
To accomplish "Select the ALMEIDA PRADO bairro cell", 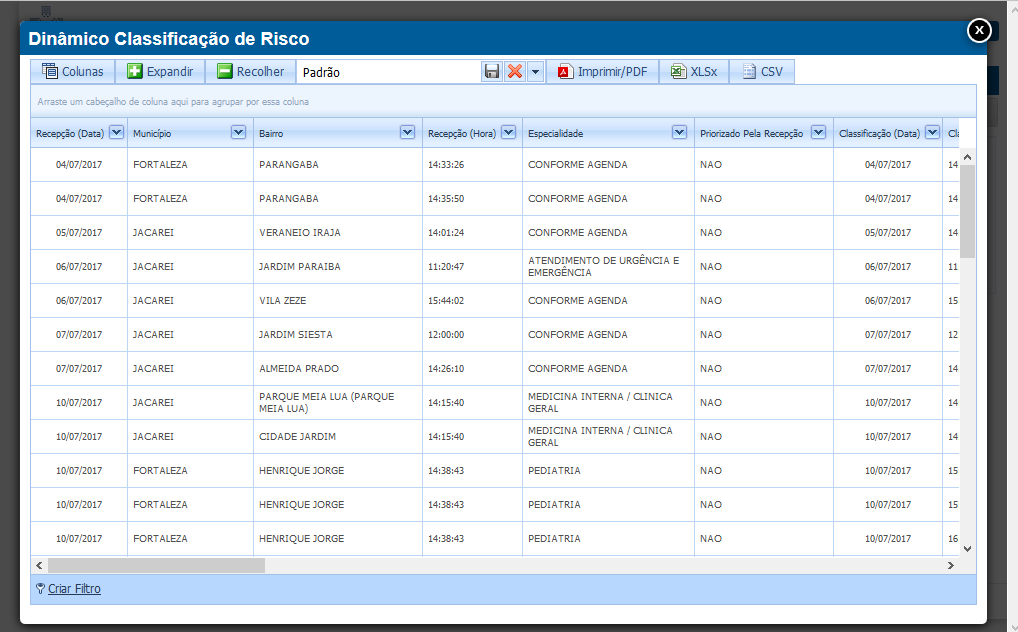I will coord(338,368).
